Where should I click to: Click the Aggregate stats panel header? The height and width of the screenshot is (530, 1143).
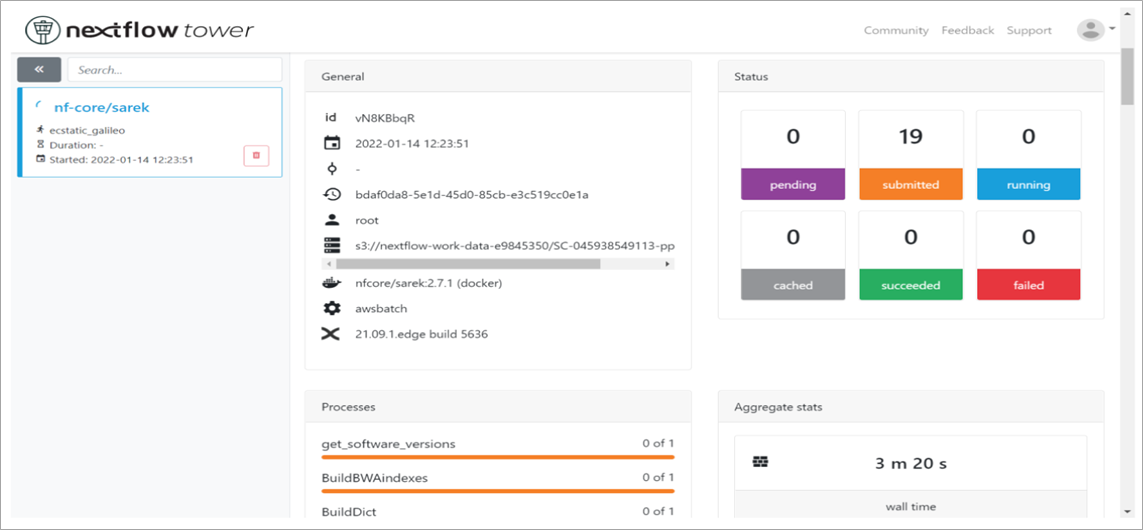click(910, 406)
